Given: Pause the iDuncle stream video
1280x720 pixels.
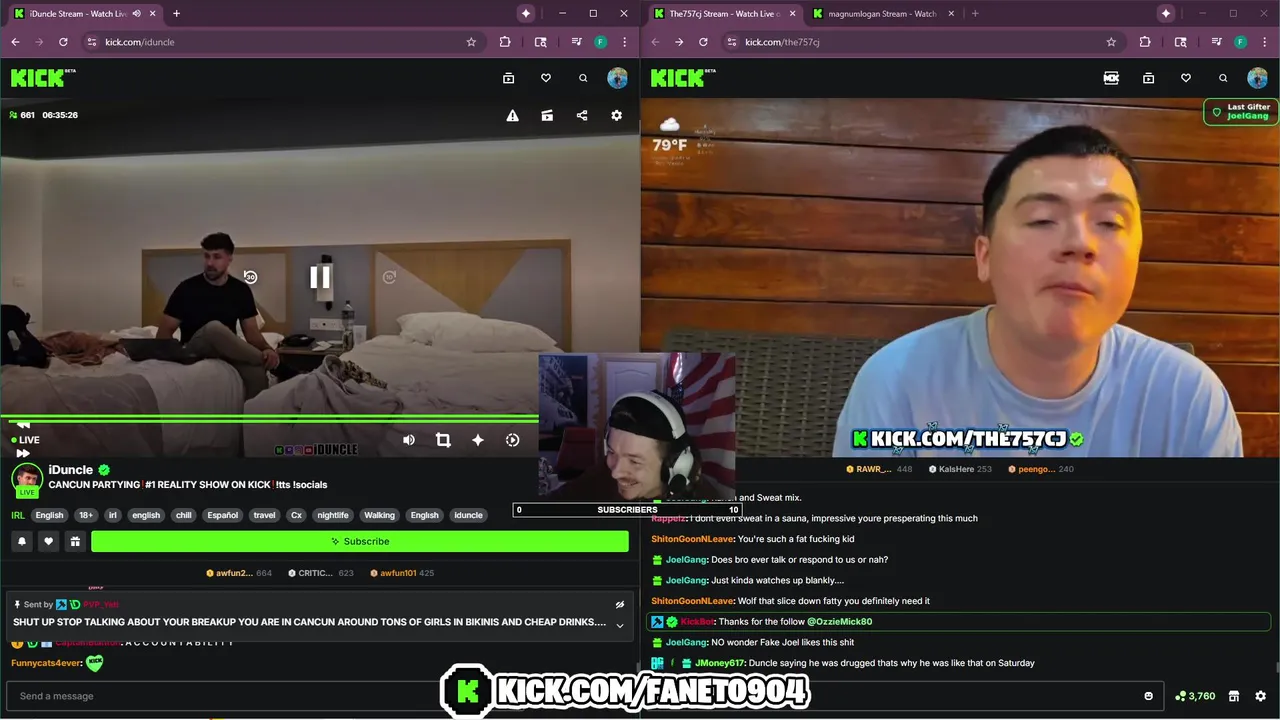Looking at the screenshot, I should click(x=320, y=277).
